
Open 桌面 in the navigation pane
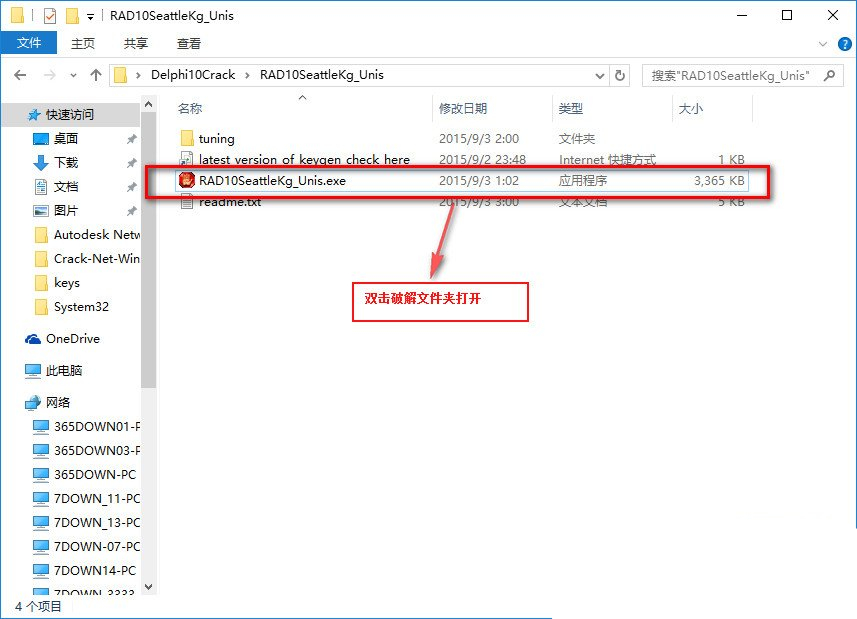click(x=66, y=139)
